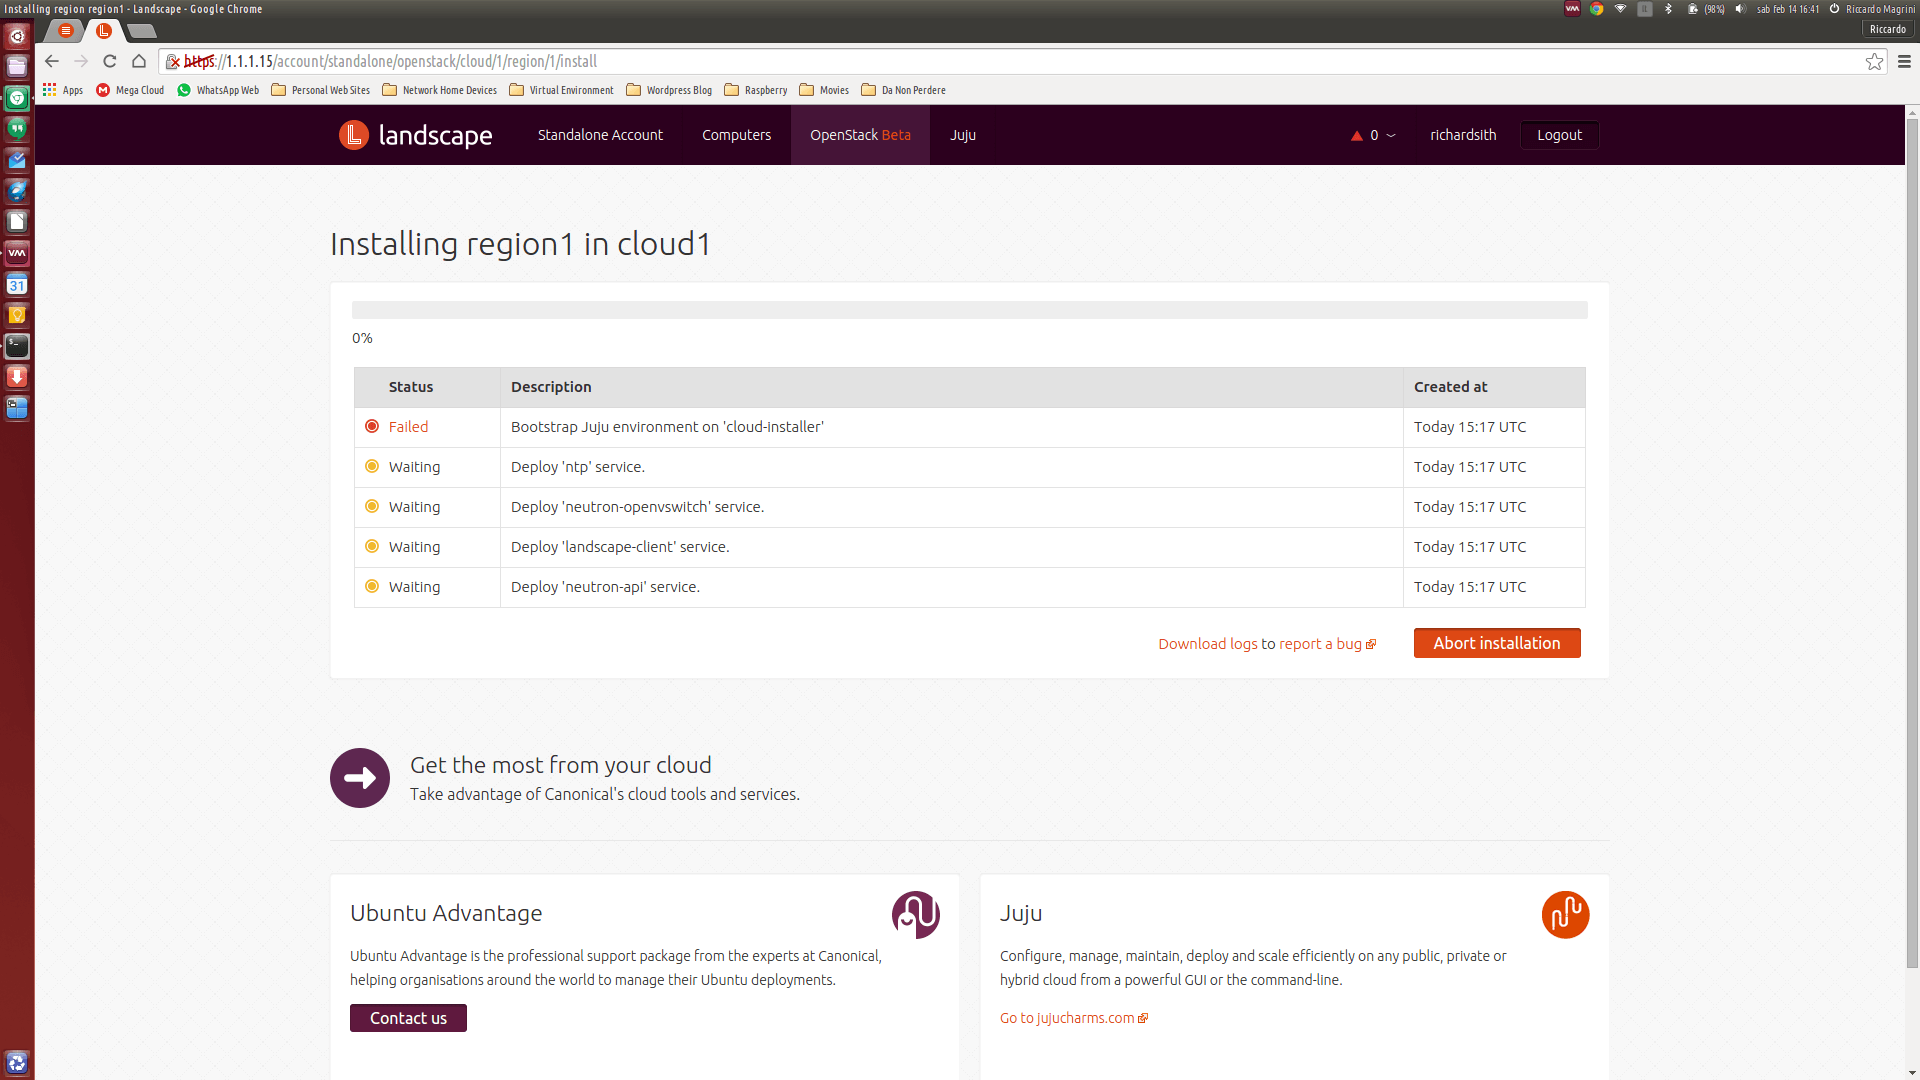
Task: Open the Raspberry bookmark folder
Action: [756, 90]
